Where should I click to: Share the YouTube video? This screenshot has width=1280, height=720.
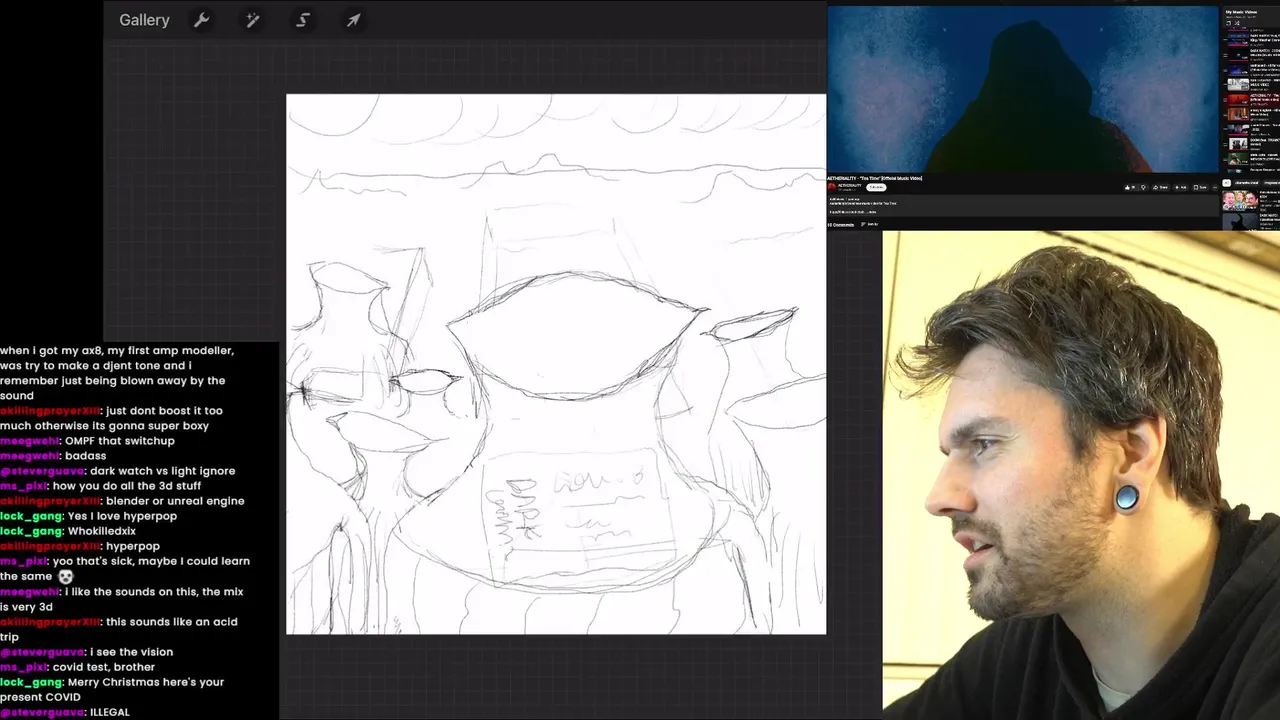(x=1160, y=188)
